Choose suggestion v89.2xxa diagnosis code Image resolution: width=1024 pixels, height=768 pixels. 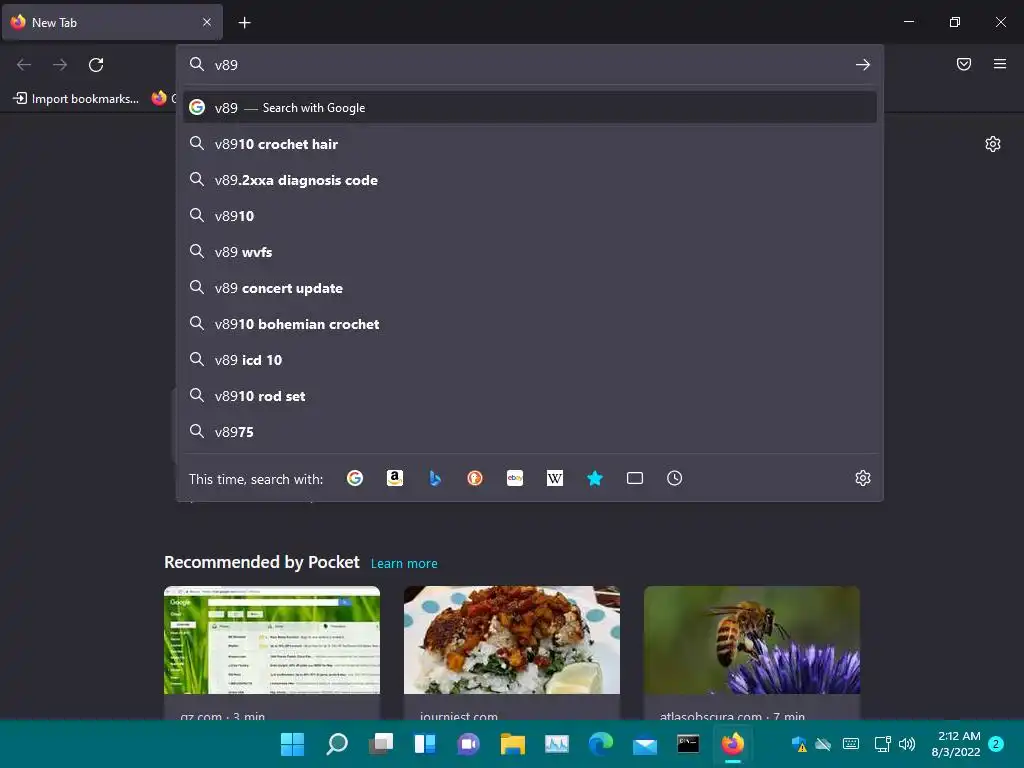pyautogui.click(x=530, y=180)
